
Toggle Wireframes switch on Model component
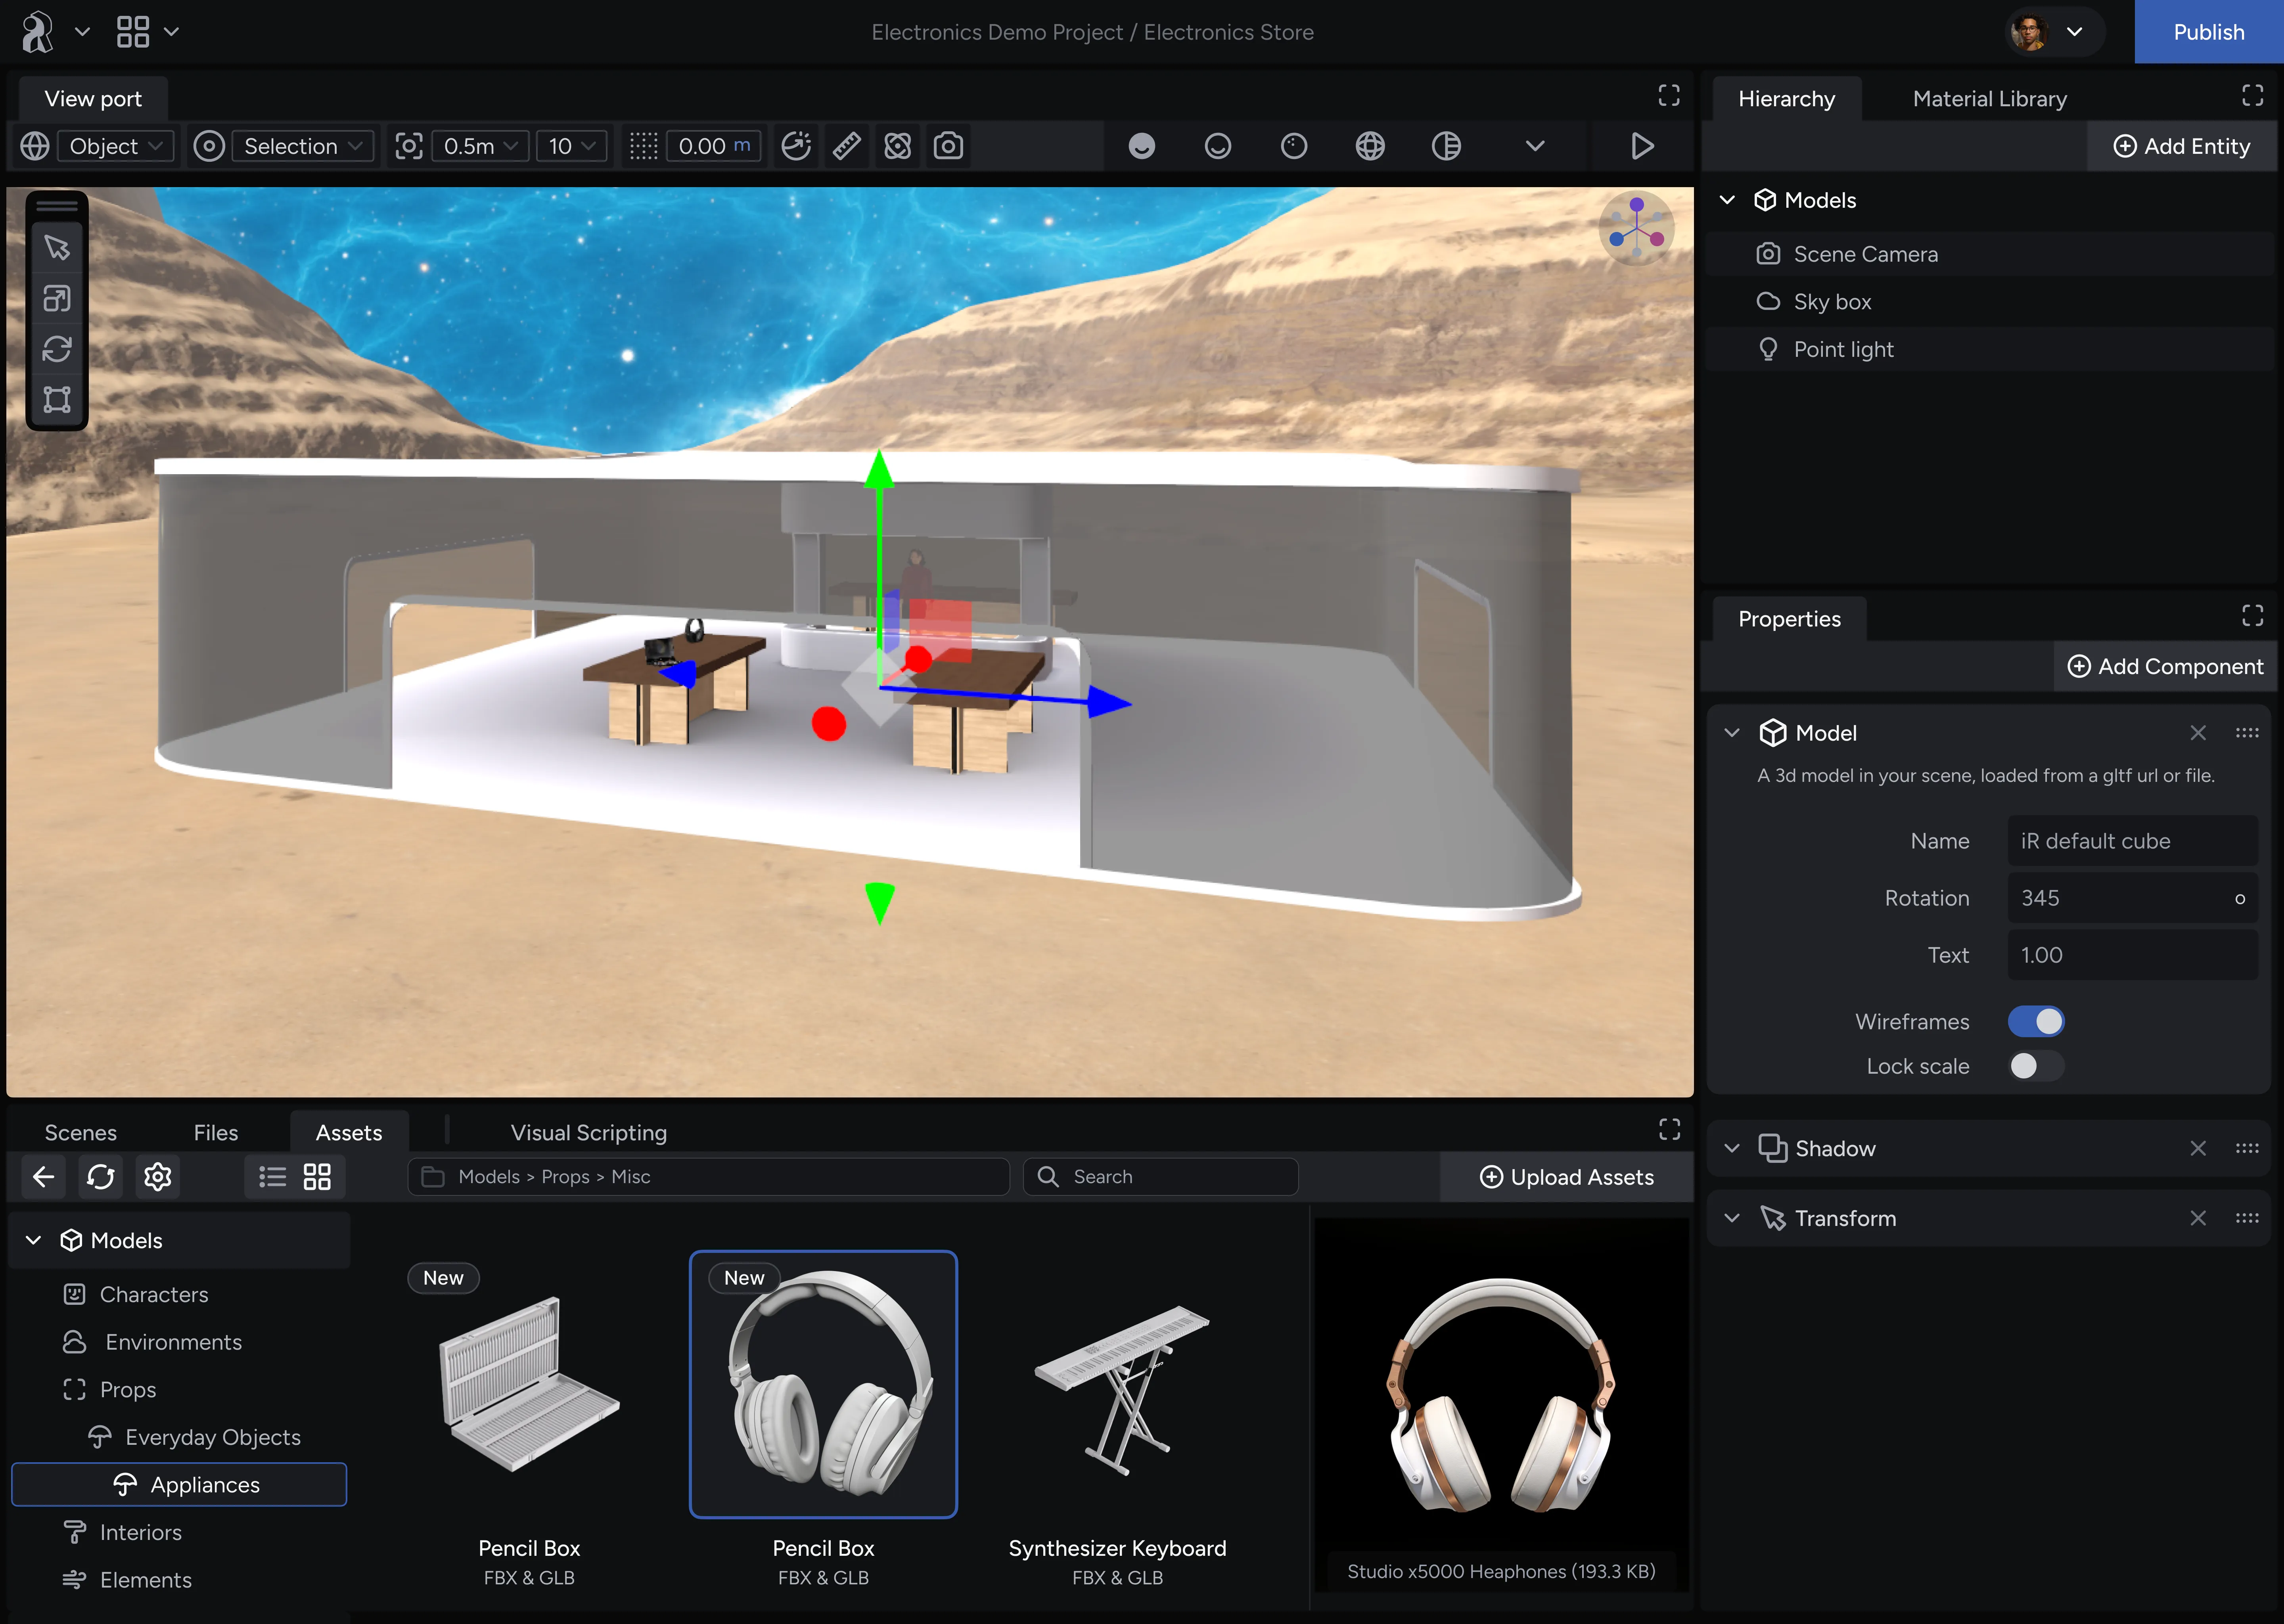(x=2033, y=1021)
